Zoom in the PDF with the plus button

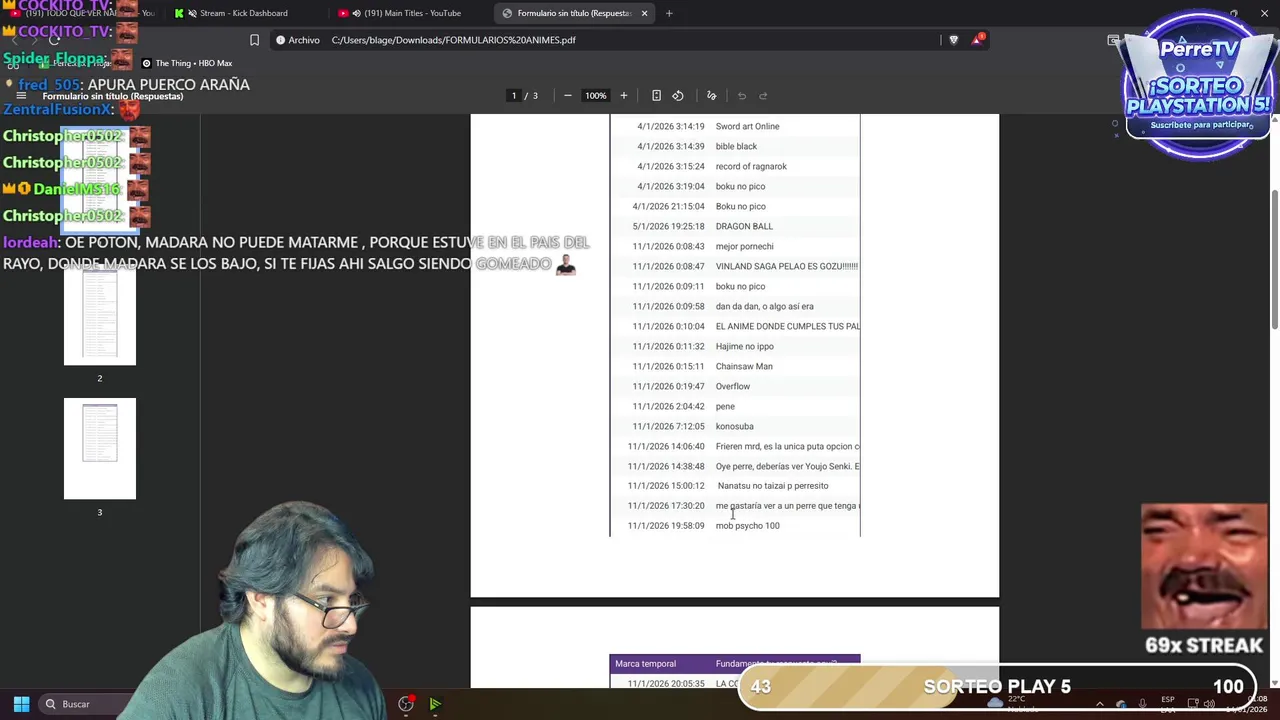coord(623,96)
